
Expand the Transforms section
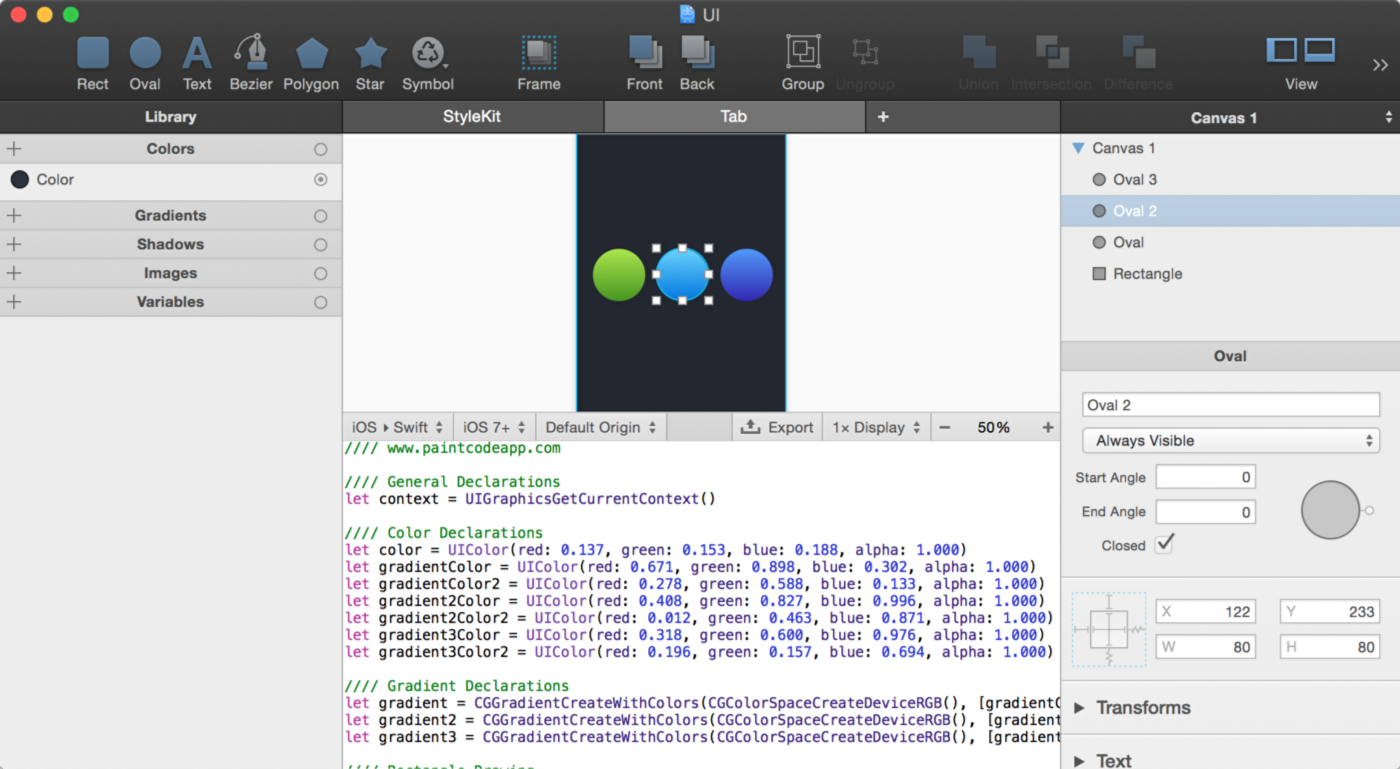pos(1079,708)
